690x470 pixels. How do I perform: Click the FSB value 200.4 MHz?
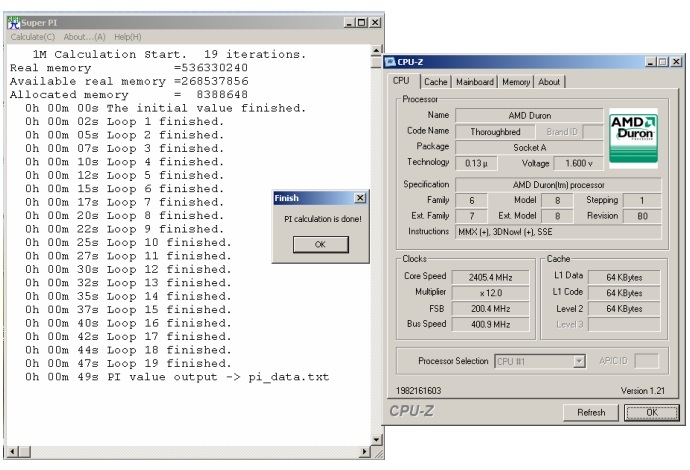[490, 309]
